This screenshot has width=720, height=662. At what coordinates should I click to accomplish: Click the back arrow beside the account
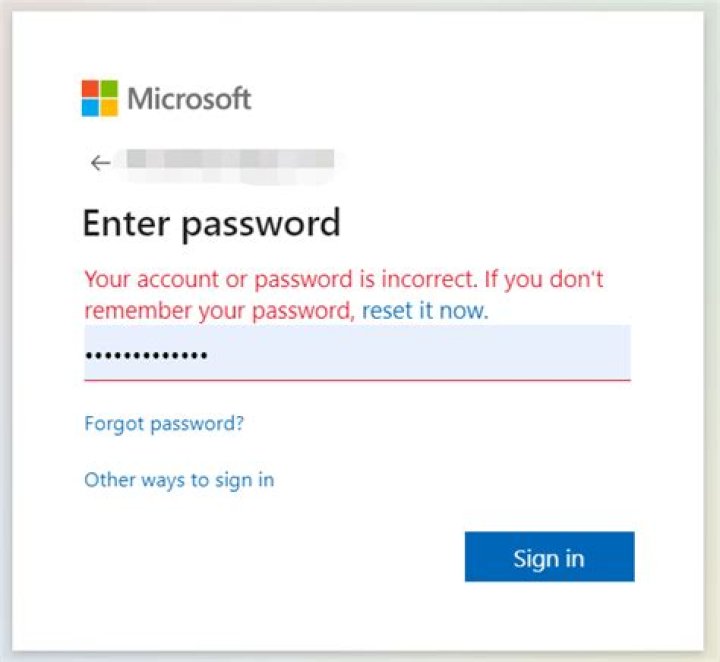tap(99, 163)
